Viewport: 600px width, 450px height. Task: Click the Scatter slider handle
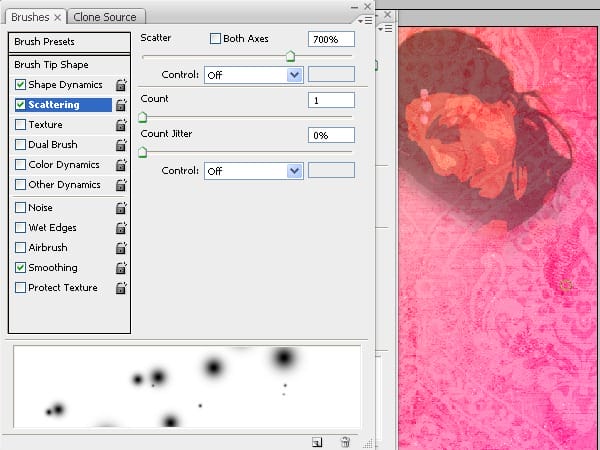tap(290, 56)
